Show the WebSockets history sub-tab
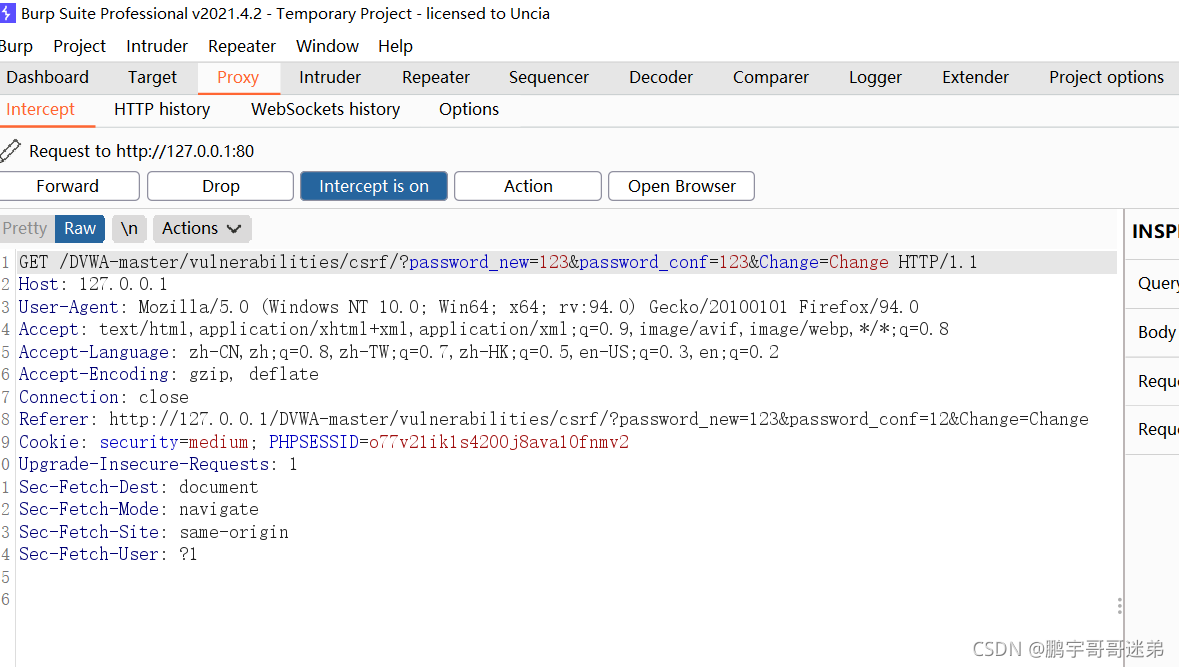The height and width of the screenshot is (667, 1179). (326, 110)
